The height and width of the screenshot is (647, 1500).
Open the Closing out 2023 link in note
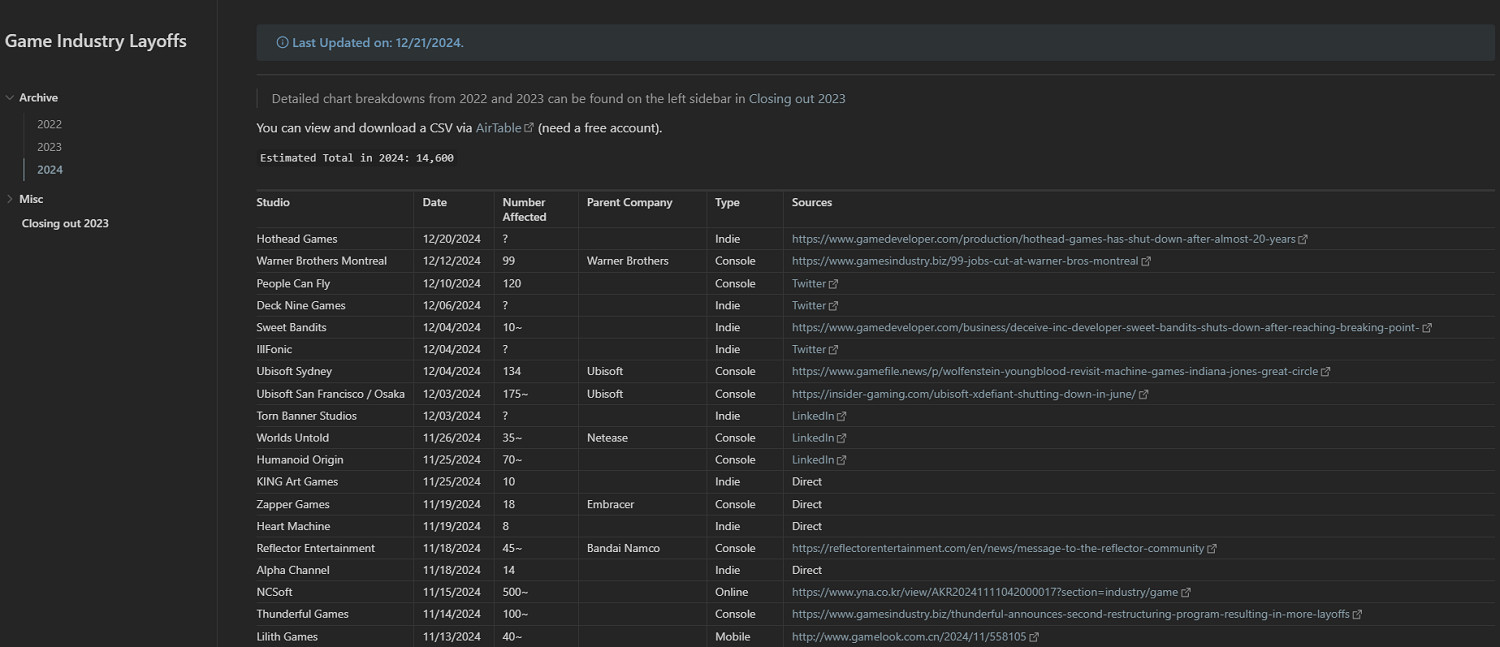pyautogui.click(x=796, y=99)
